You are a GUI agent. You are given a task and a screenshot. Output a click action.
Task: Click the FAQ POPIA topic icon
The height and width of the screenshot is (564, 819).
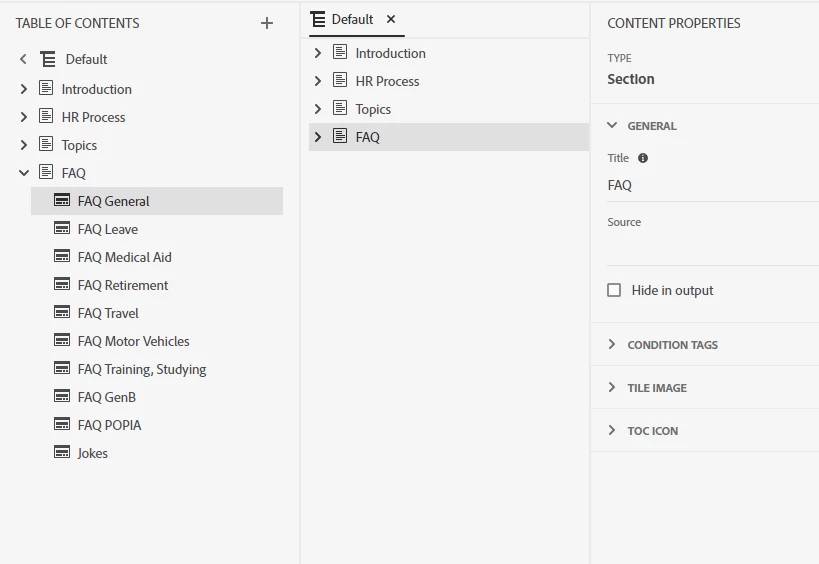[x=62, y=425]
